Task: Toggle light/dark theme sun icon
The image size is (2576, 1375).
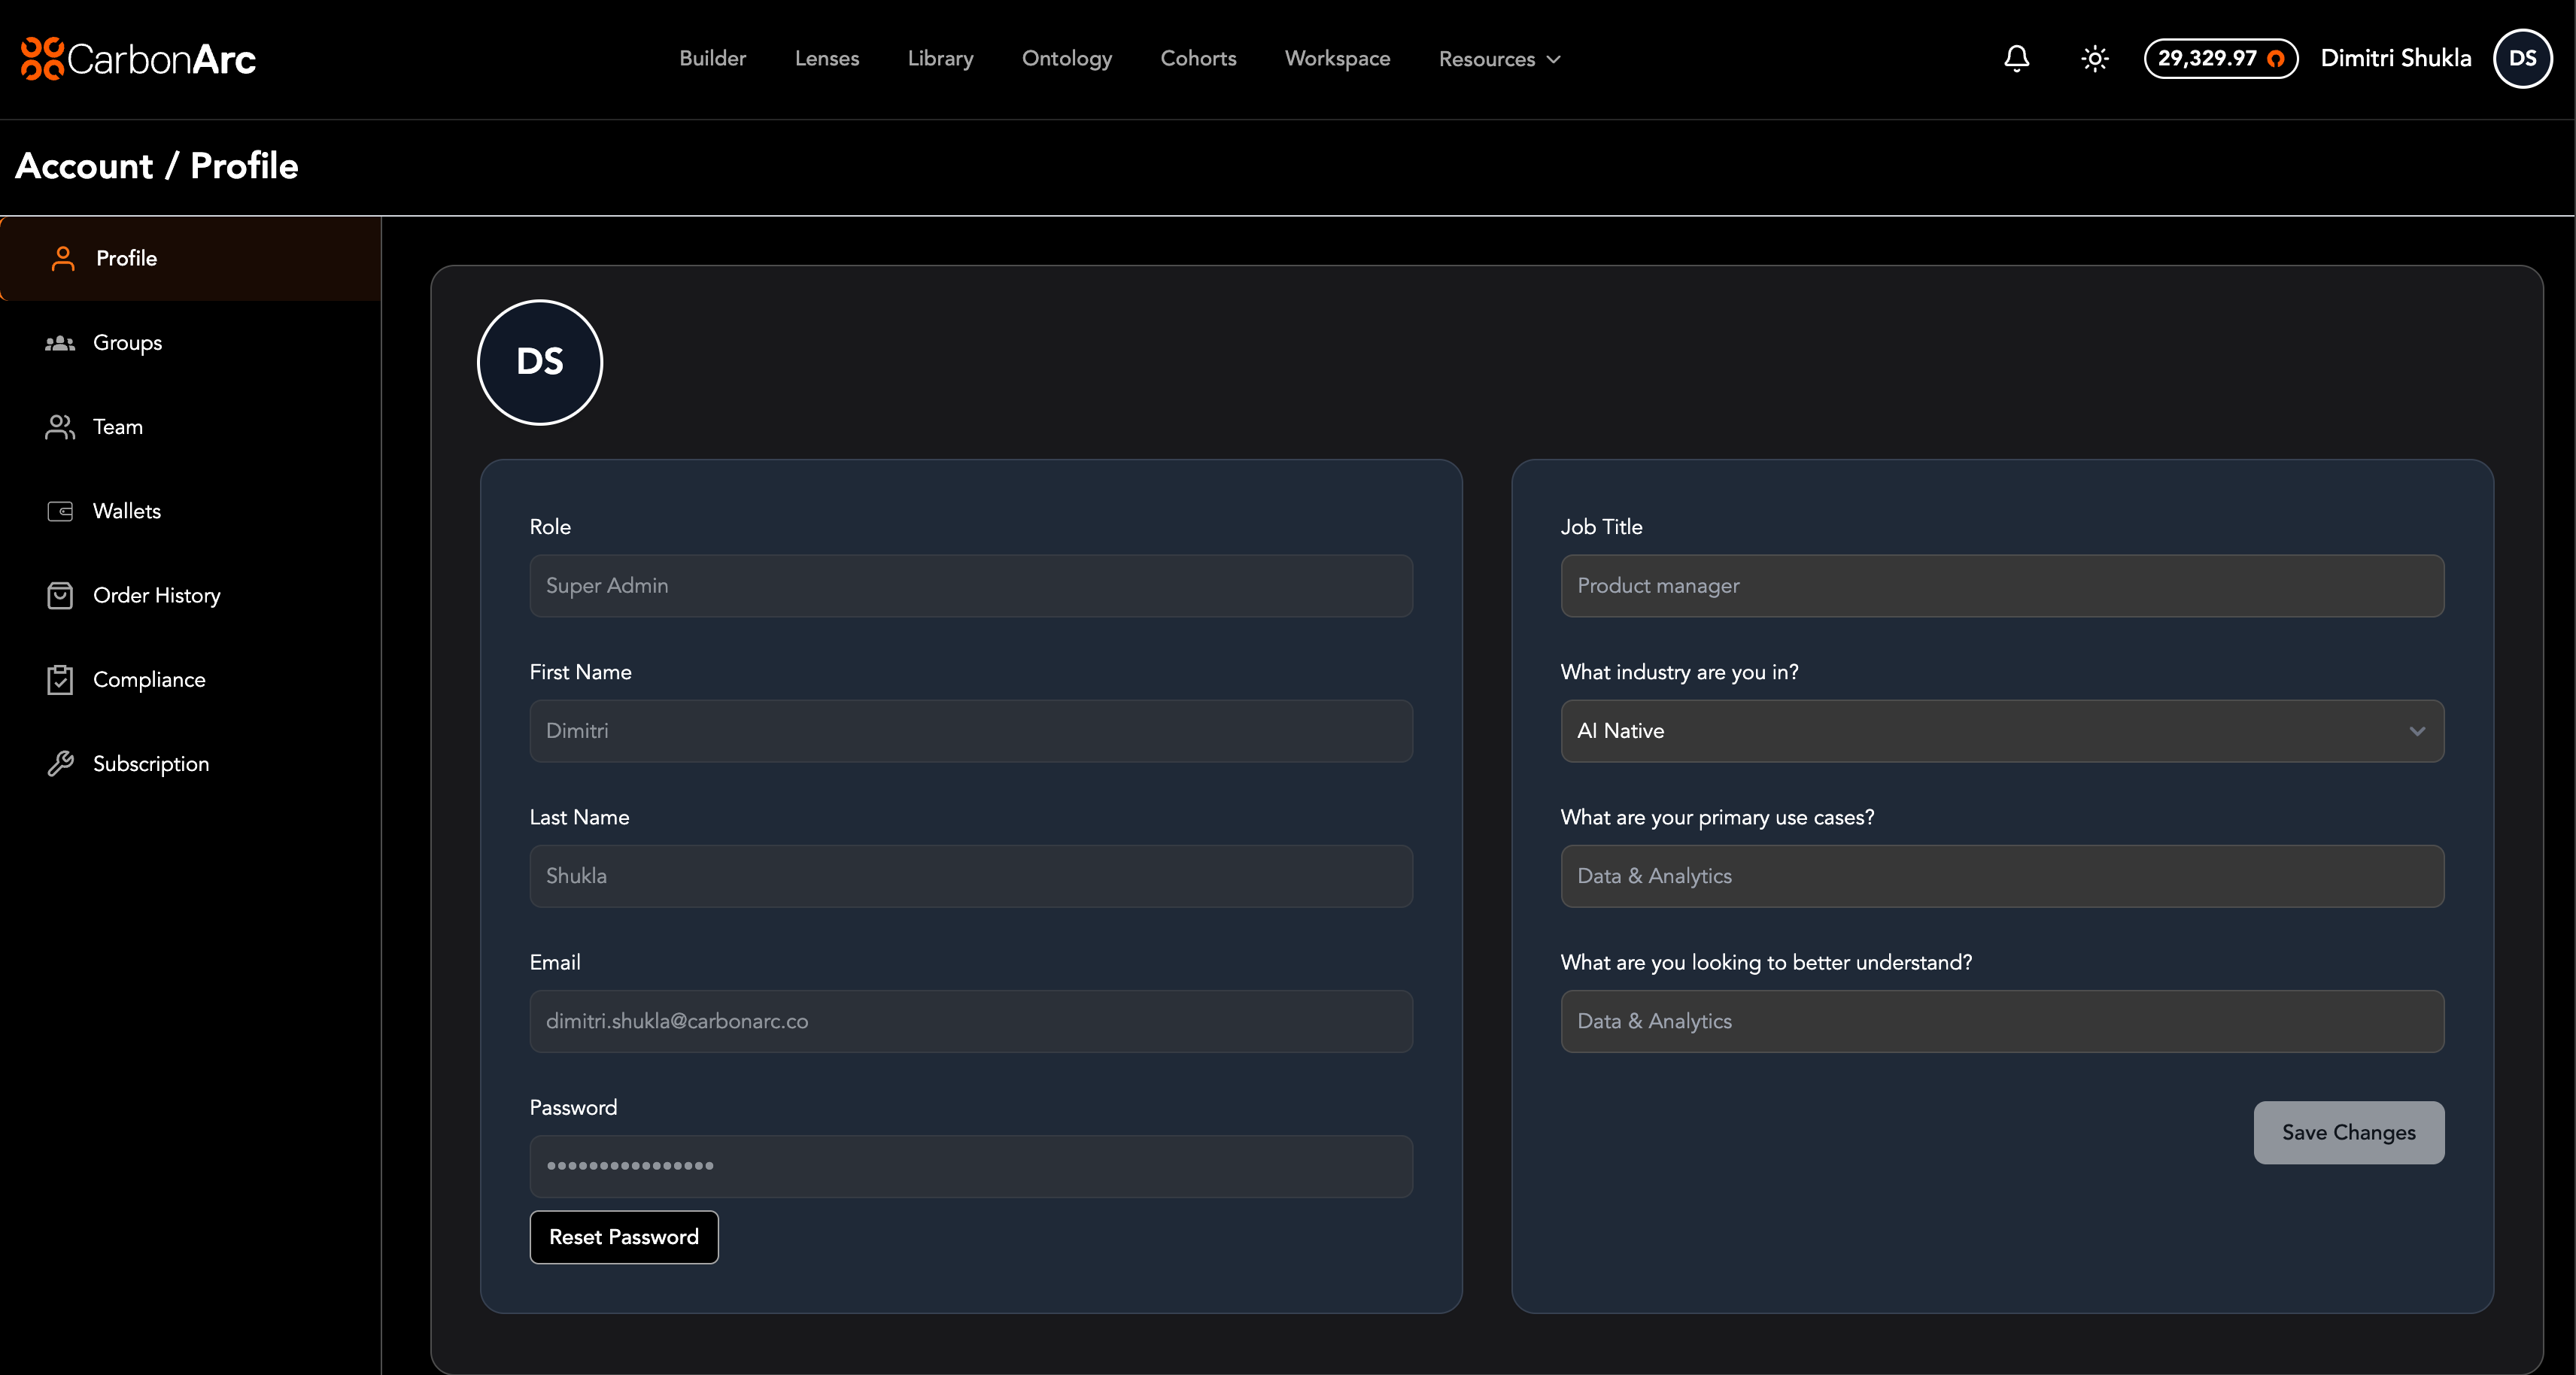Action: point(2094,59)
